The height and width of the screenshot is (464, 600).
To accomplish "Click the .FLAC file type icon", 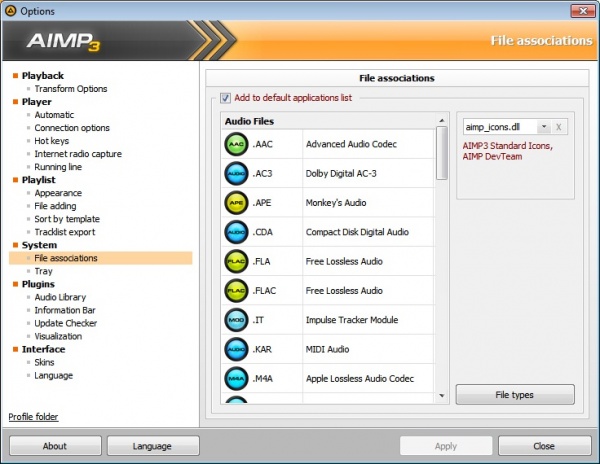I will (x=236, y=291).
